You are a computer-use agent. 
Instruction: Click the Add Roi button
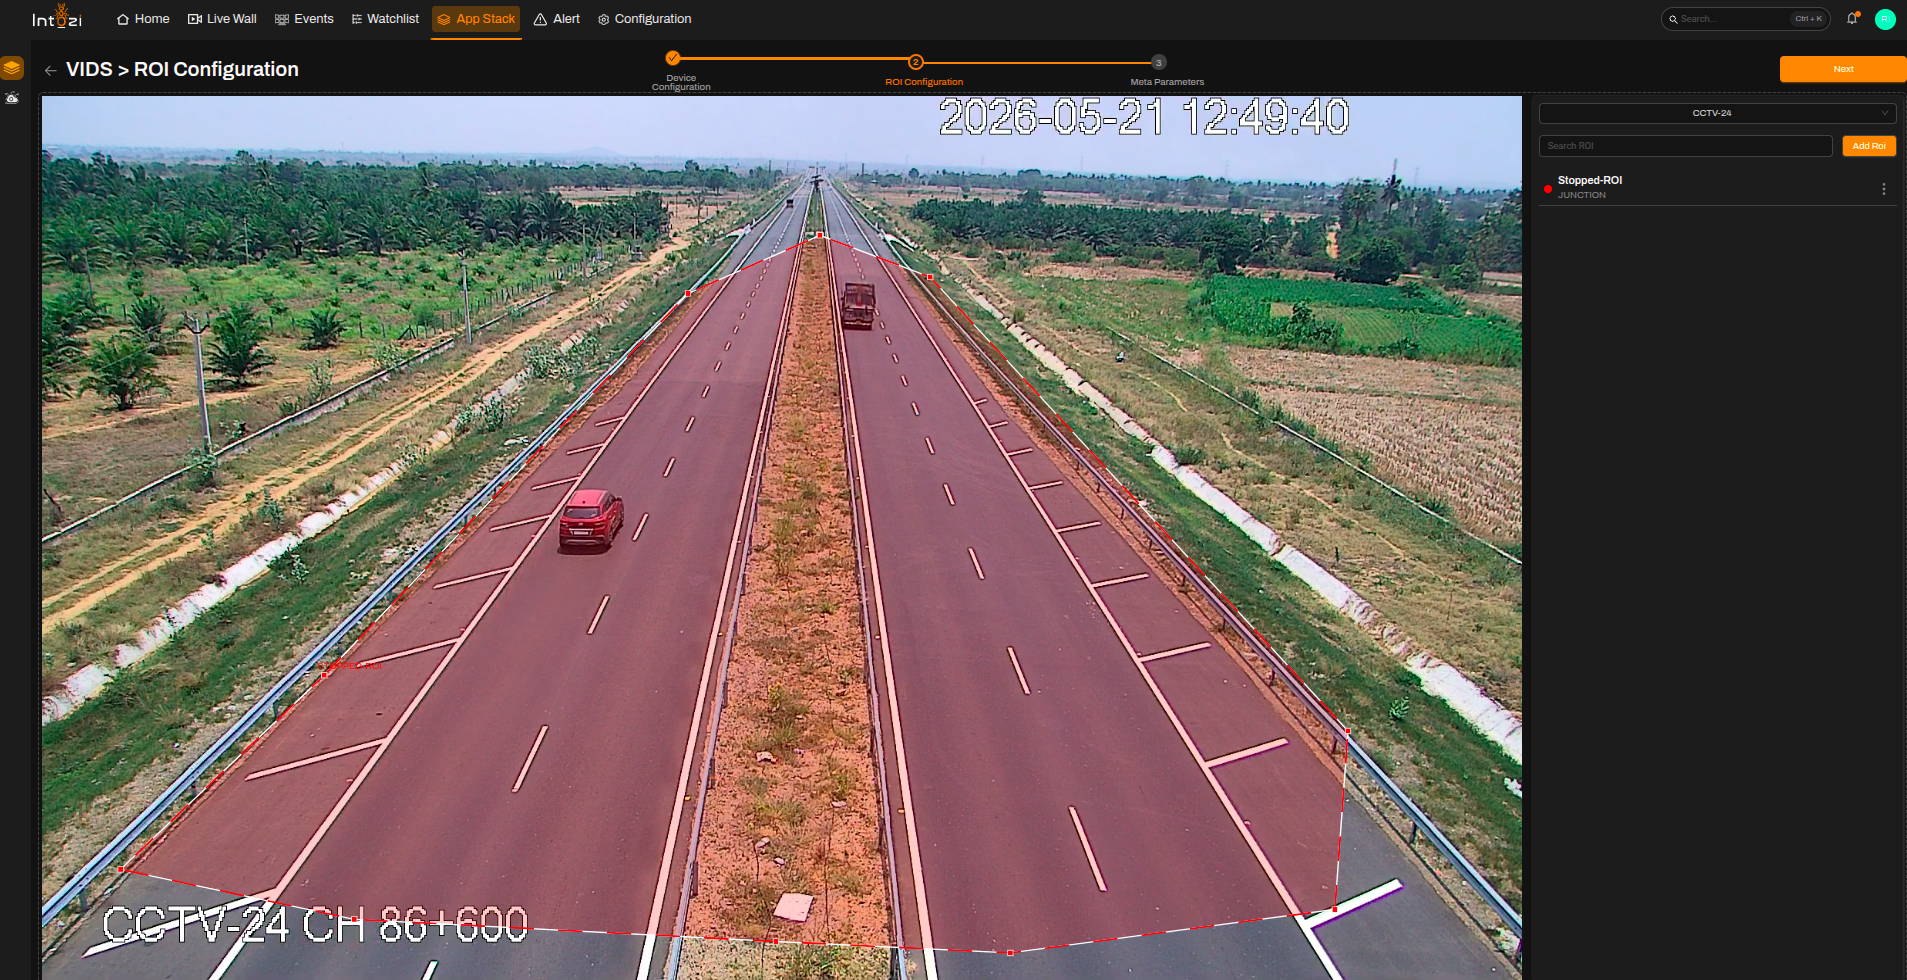tap(1869, 146)
